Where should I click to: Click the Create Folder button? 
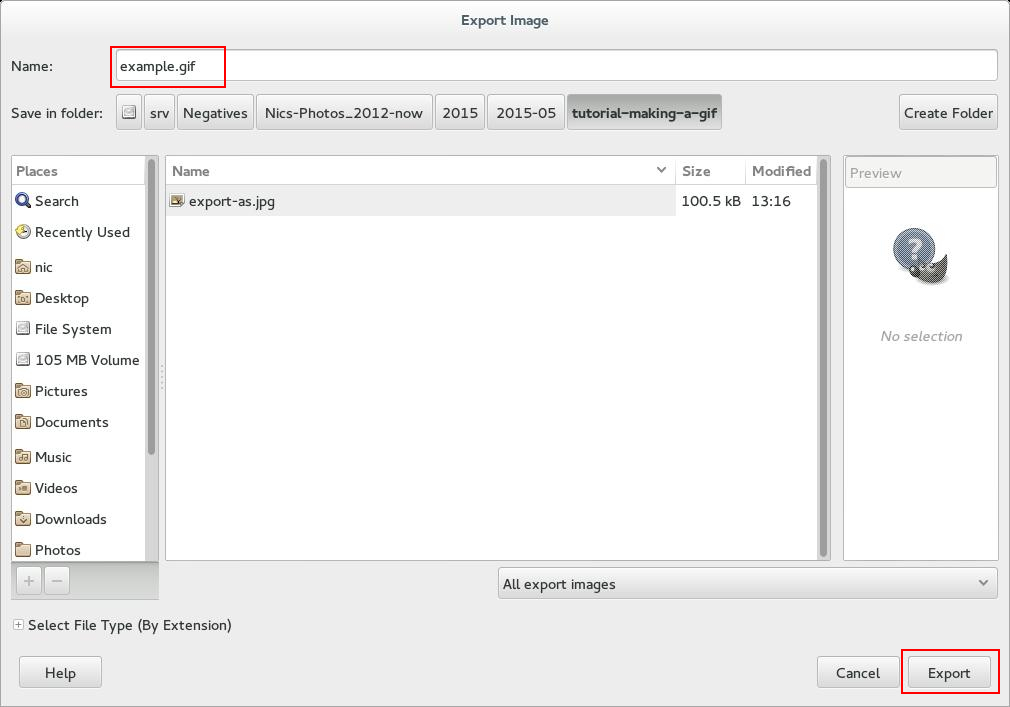click(x=948, y=113)
